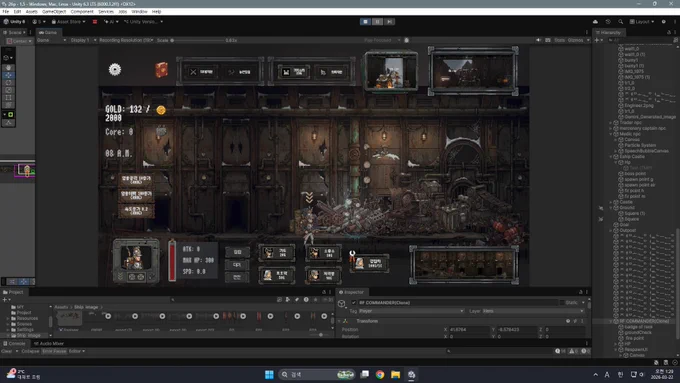Toggle Collapse in Console
The image size is (680, 383).
point(30,351)
